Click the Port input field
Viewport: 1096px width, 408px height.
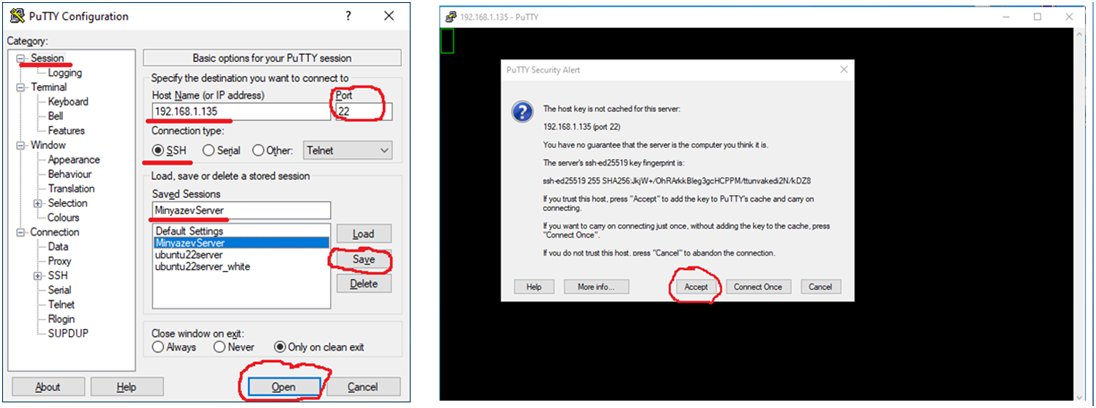[x=363, y=111]
